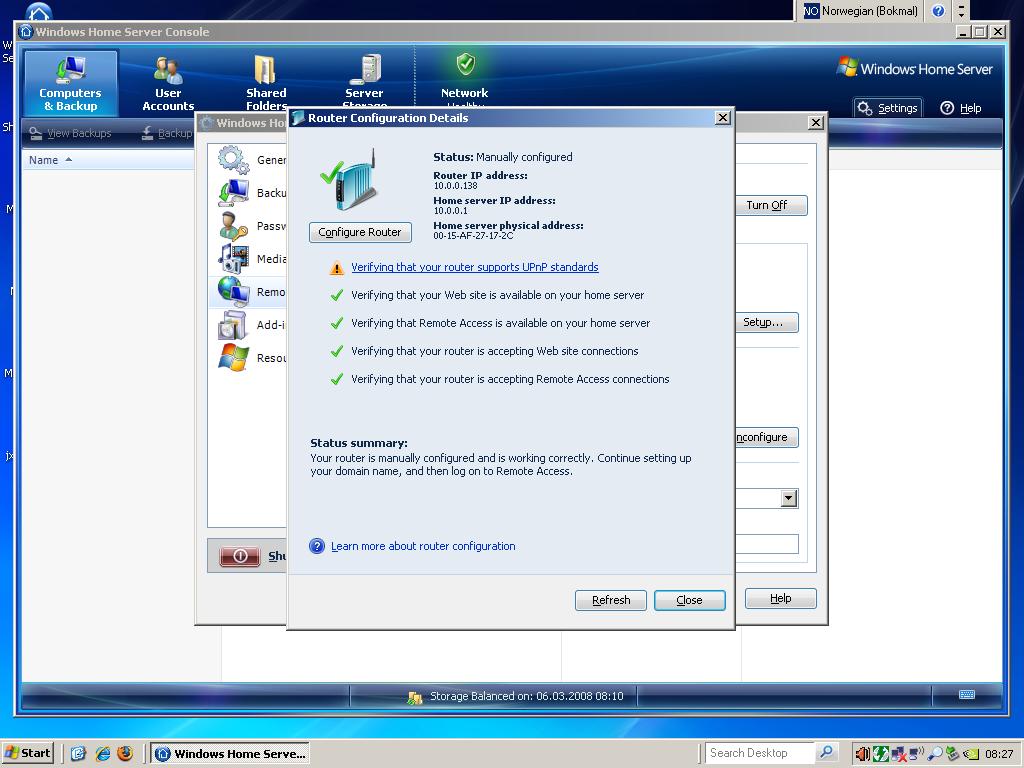This screenshot has width=1024, height=768.
Task: Select the Passwords settings icon
Action: [x=233, y=226]
